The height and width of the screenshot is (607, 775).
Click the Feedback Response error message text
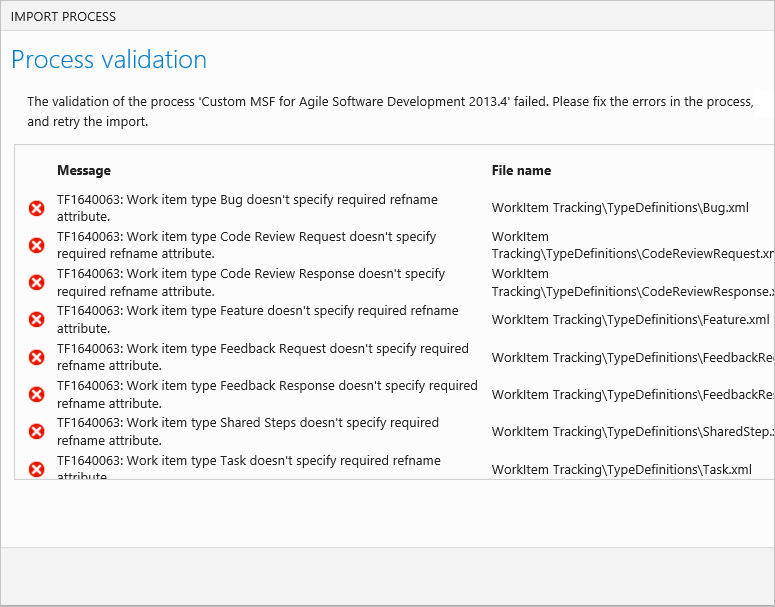tap(266, 394)
